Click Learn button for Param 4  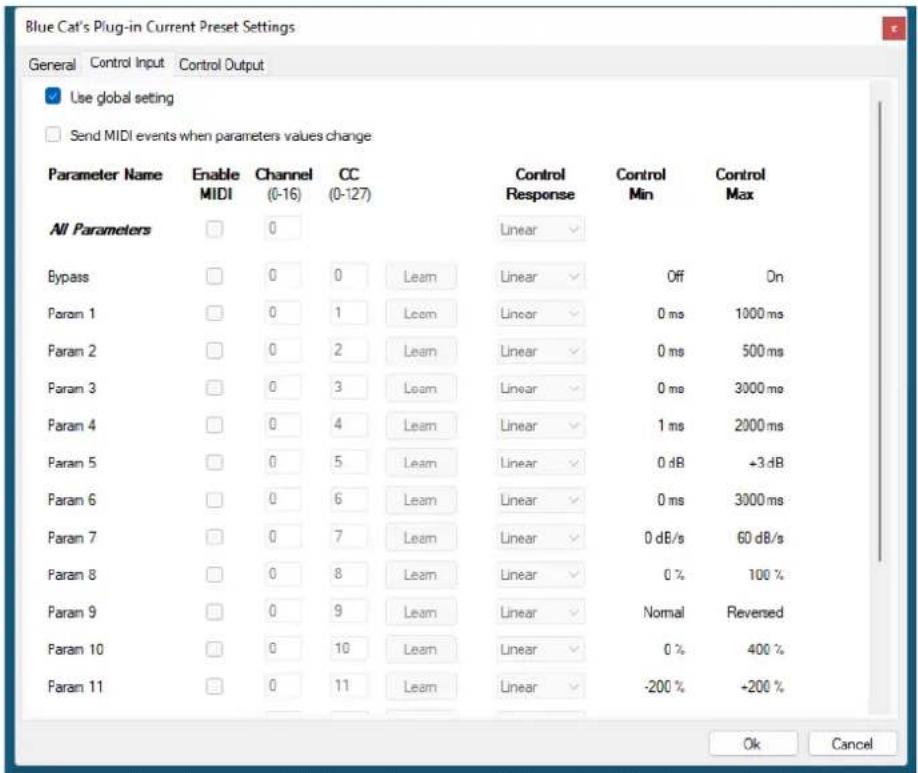(x=421, y=426)
